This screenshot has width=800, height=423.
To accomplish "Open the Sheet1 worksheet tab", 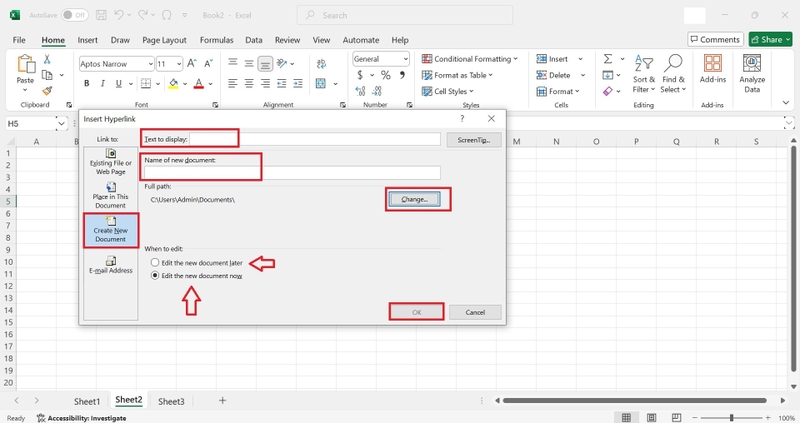I will coord(87,401).
